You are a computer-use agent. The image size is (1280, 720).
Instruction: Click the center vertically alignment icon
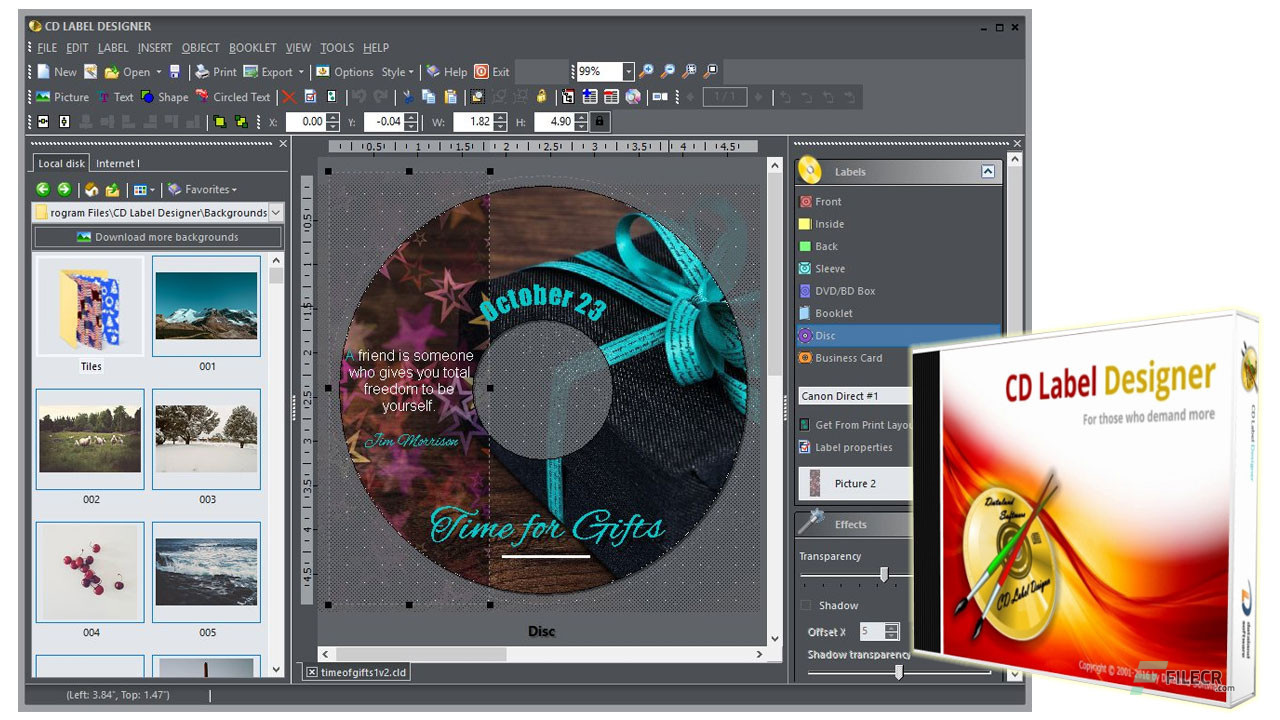[65, 121]
